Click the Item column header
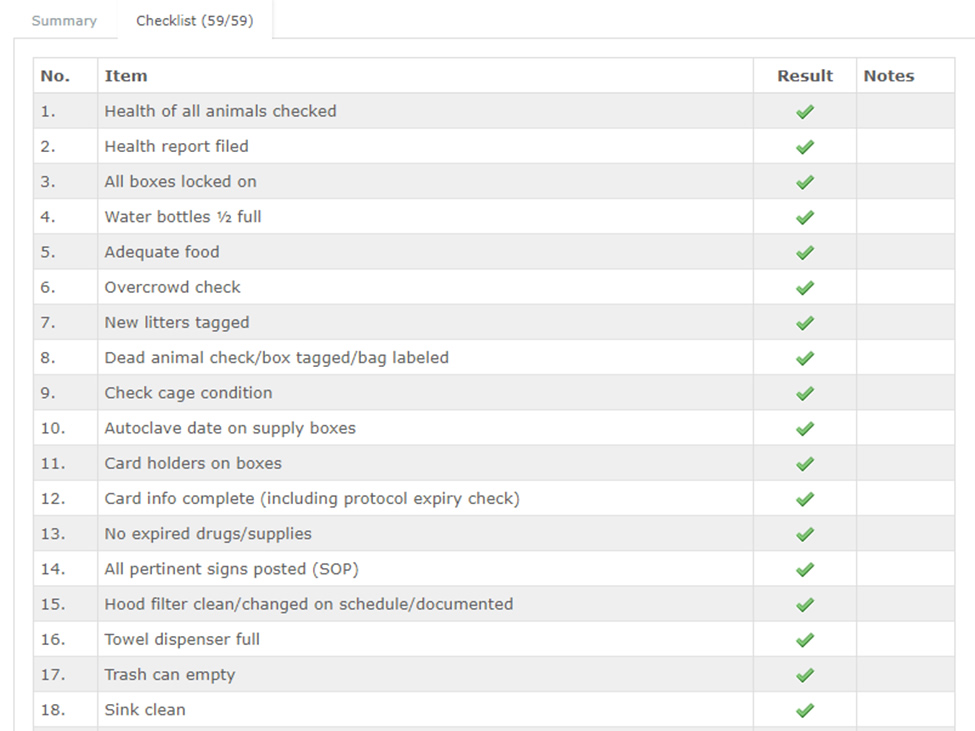975x731 pixels. tap(126, 76)
